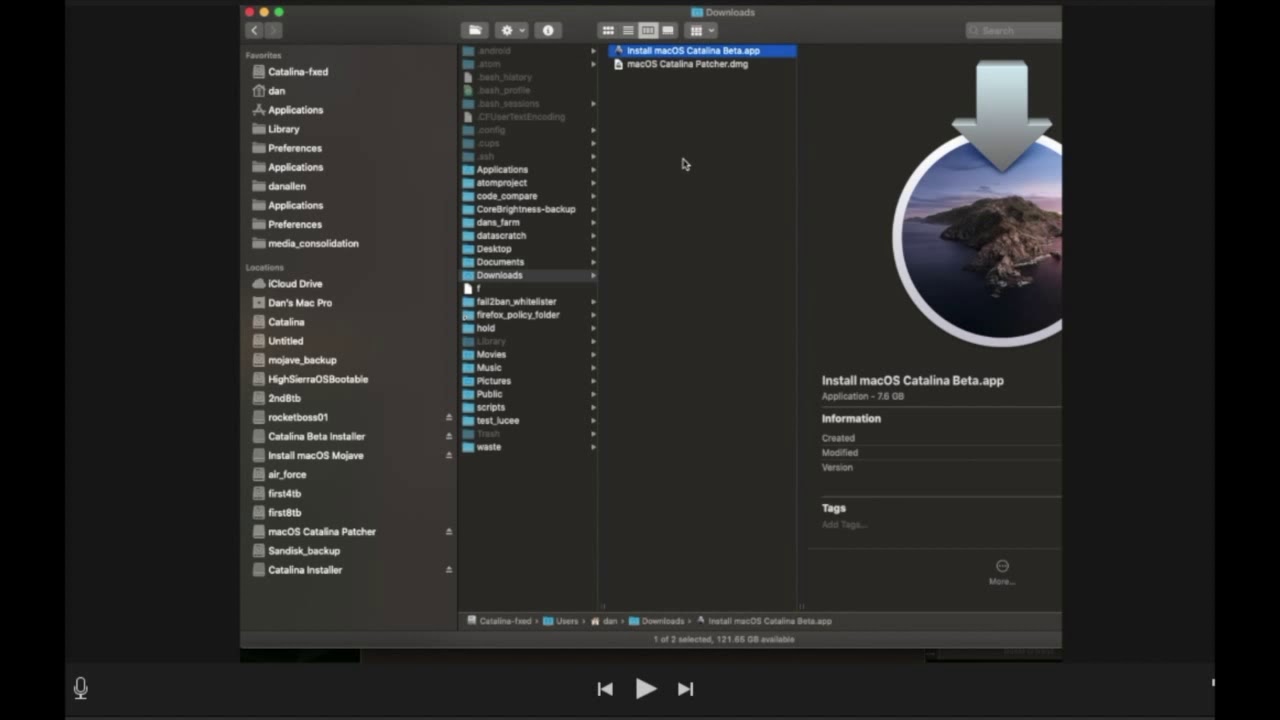Click the Dan's Mac Pro computer icon

259,303
